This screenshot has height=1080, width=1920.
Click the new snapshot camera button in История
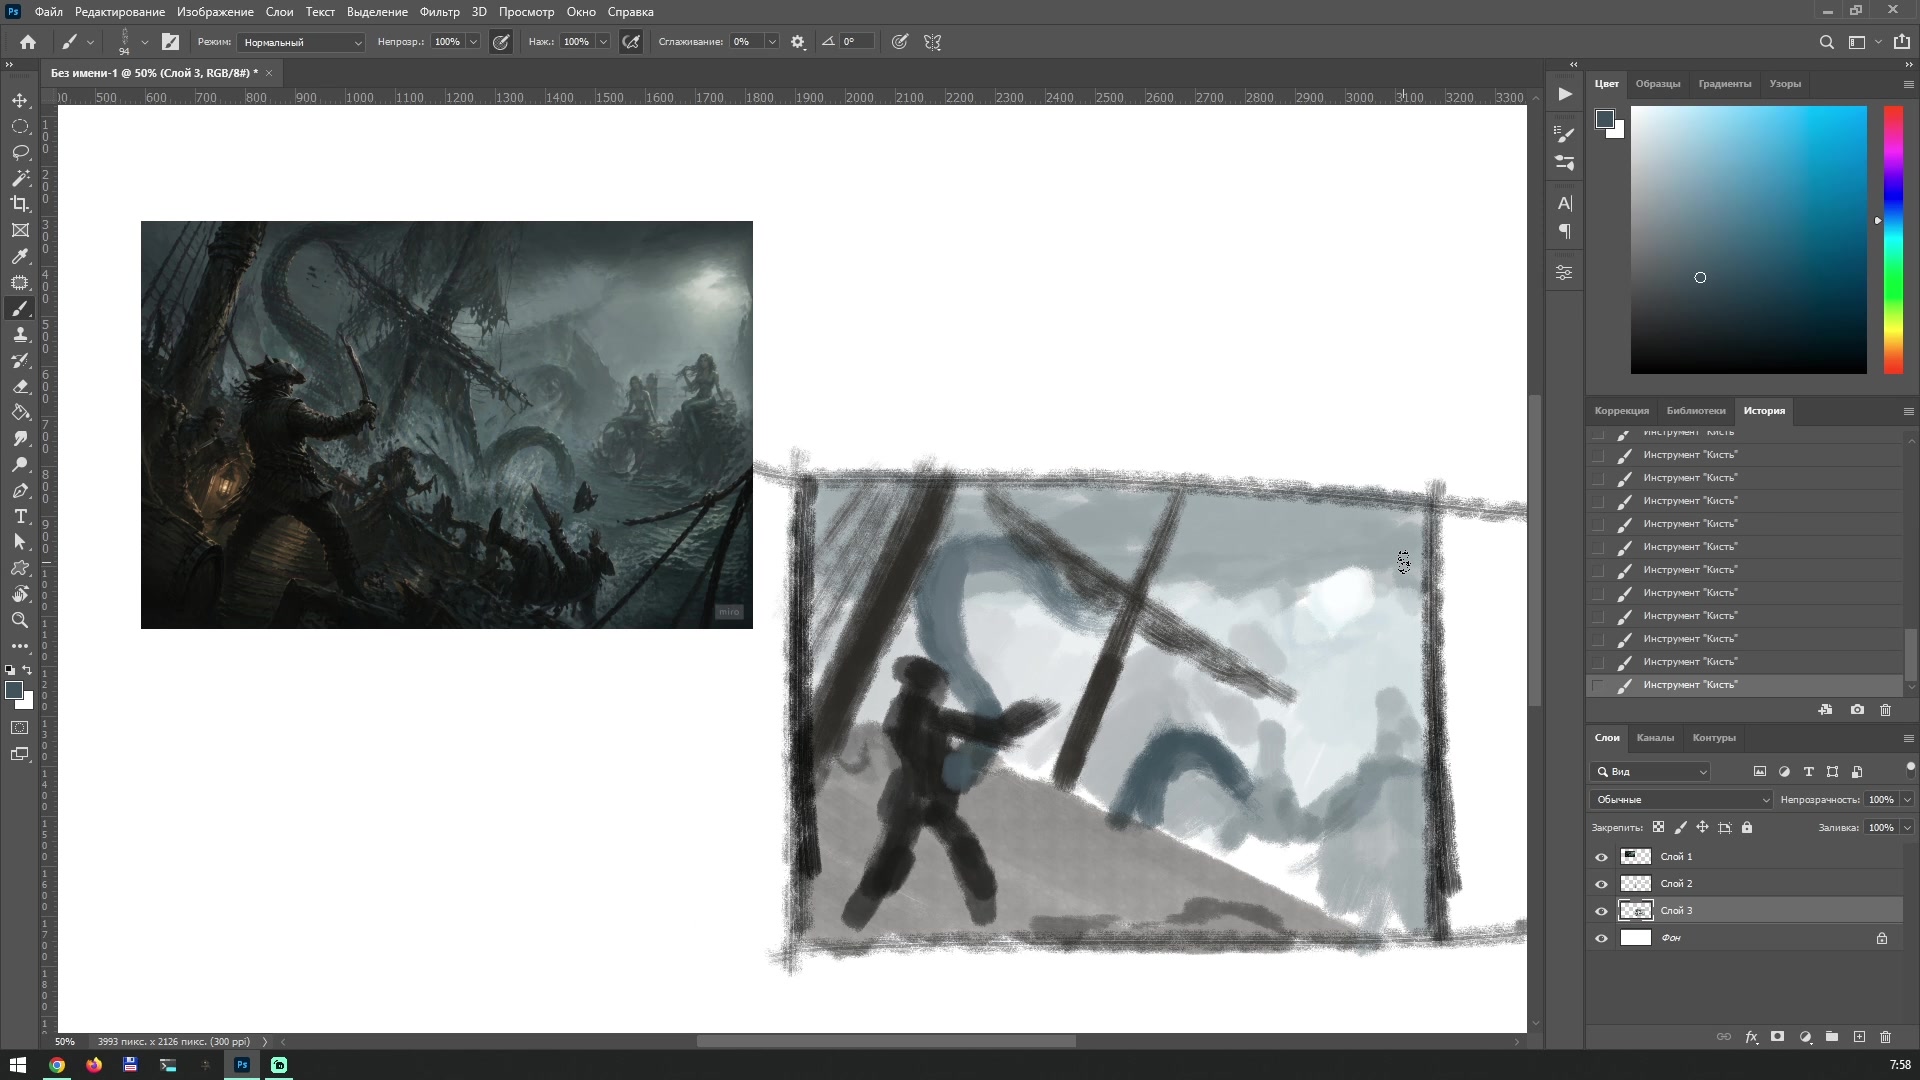[x=1858, y=709]
